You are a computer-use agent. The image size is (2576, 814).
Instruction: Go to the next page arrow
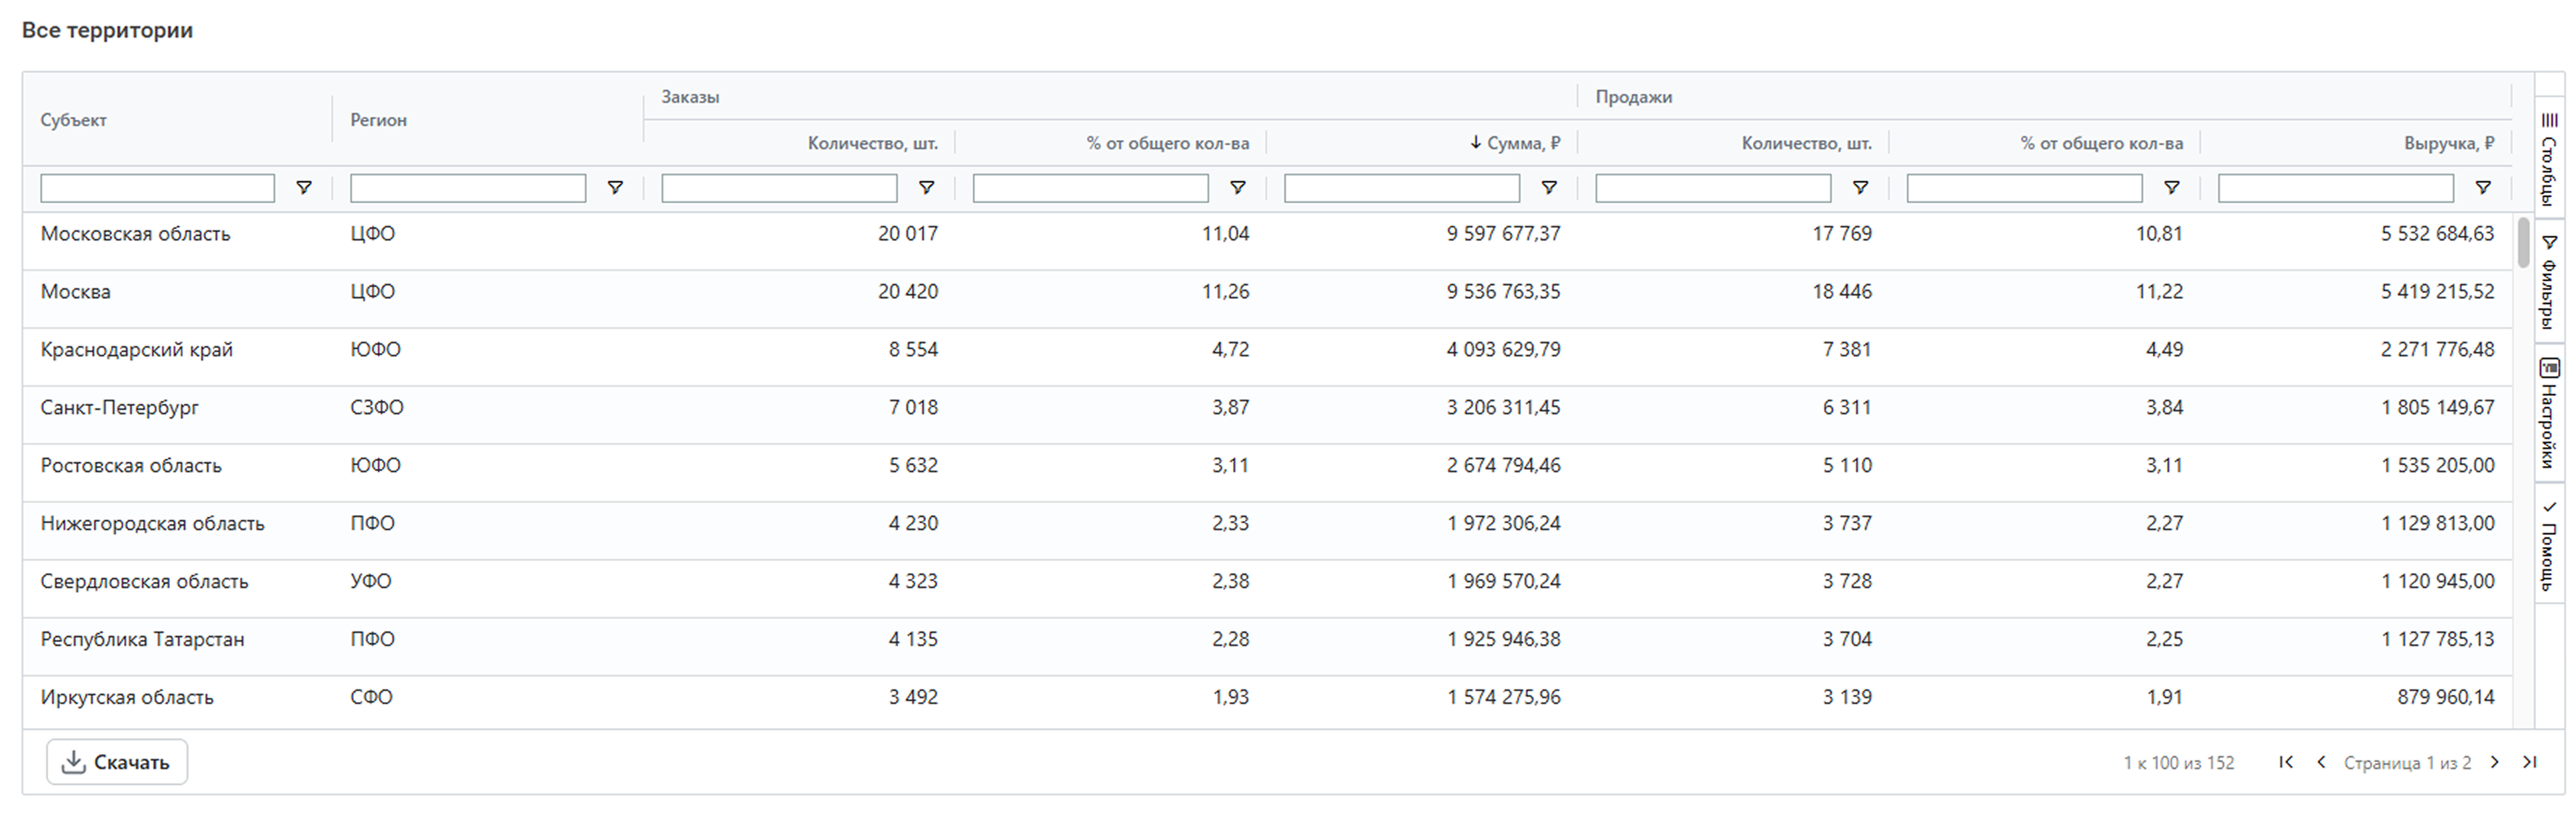click(x=2495, y=762)
